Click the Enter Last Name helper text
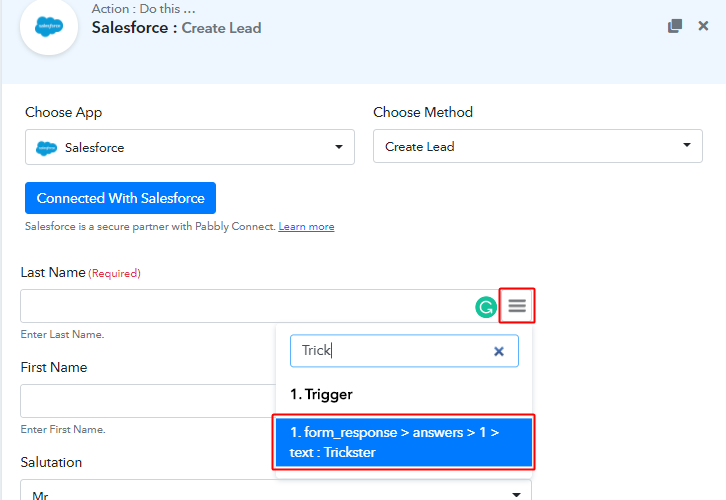This screenshot has height=500, width=726. (x=62, y=335)
